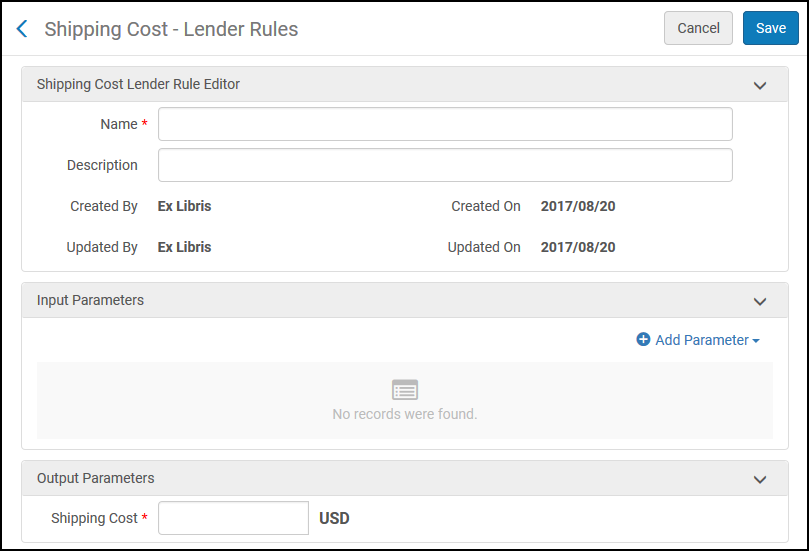Screen dimensions: 809x551
Task: Collapse the Shipping Cost Lender Rule Editor section
Action: coord(759,85)
